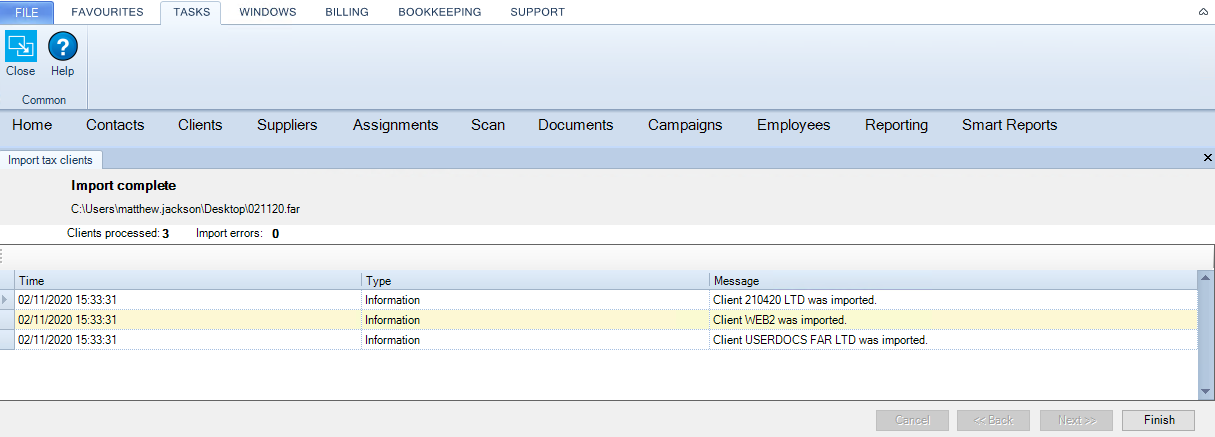
Task: Sort by the Time column header
Action: point(188,281)
